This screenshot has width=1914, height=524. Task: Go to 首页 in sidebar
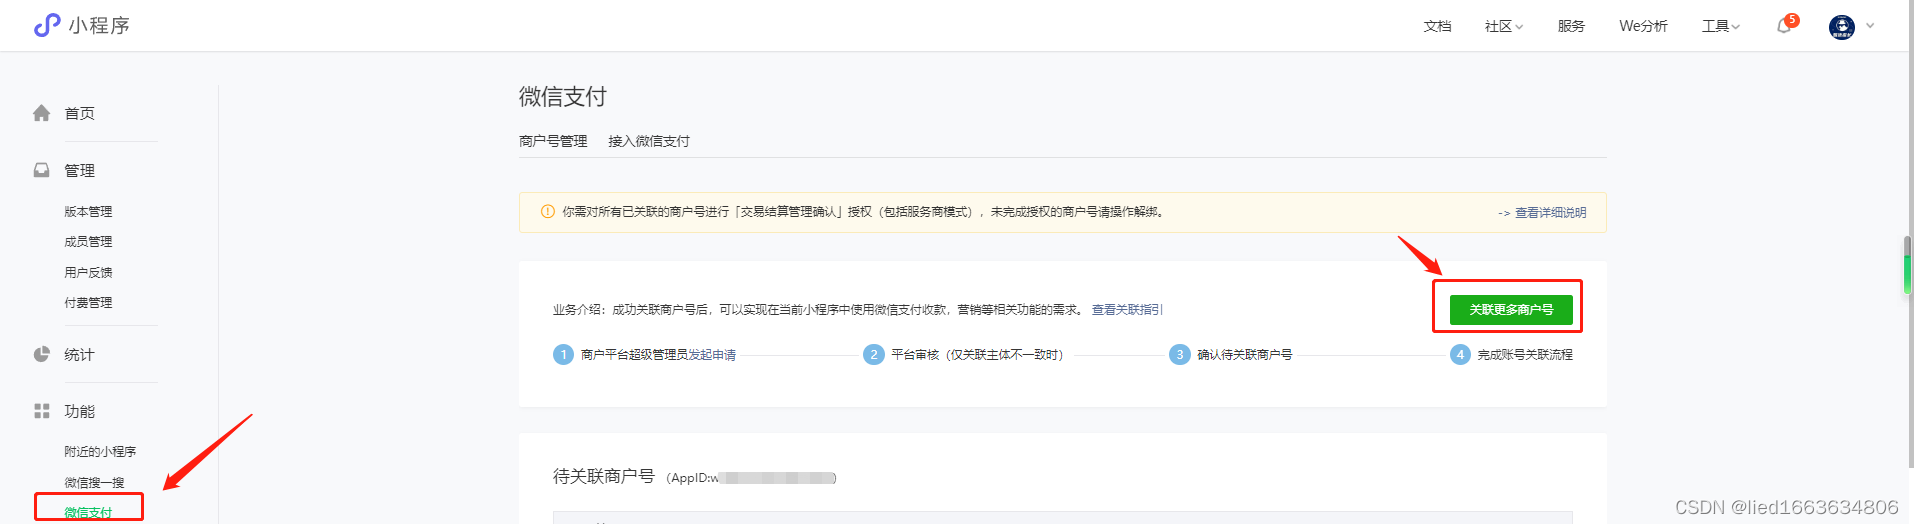coord(79,113)
